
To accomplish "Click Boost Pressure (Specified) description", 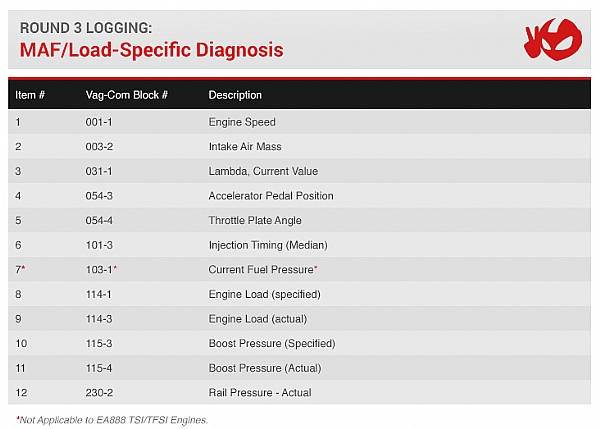I will 272,343.
